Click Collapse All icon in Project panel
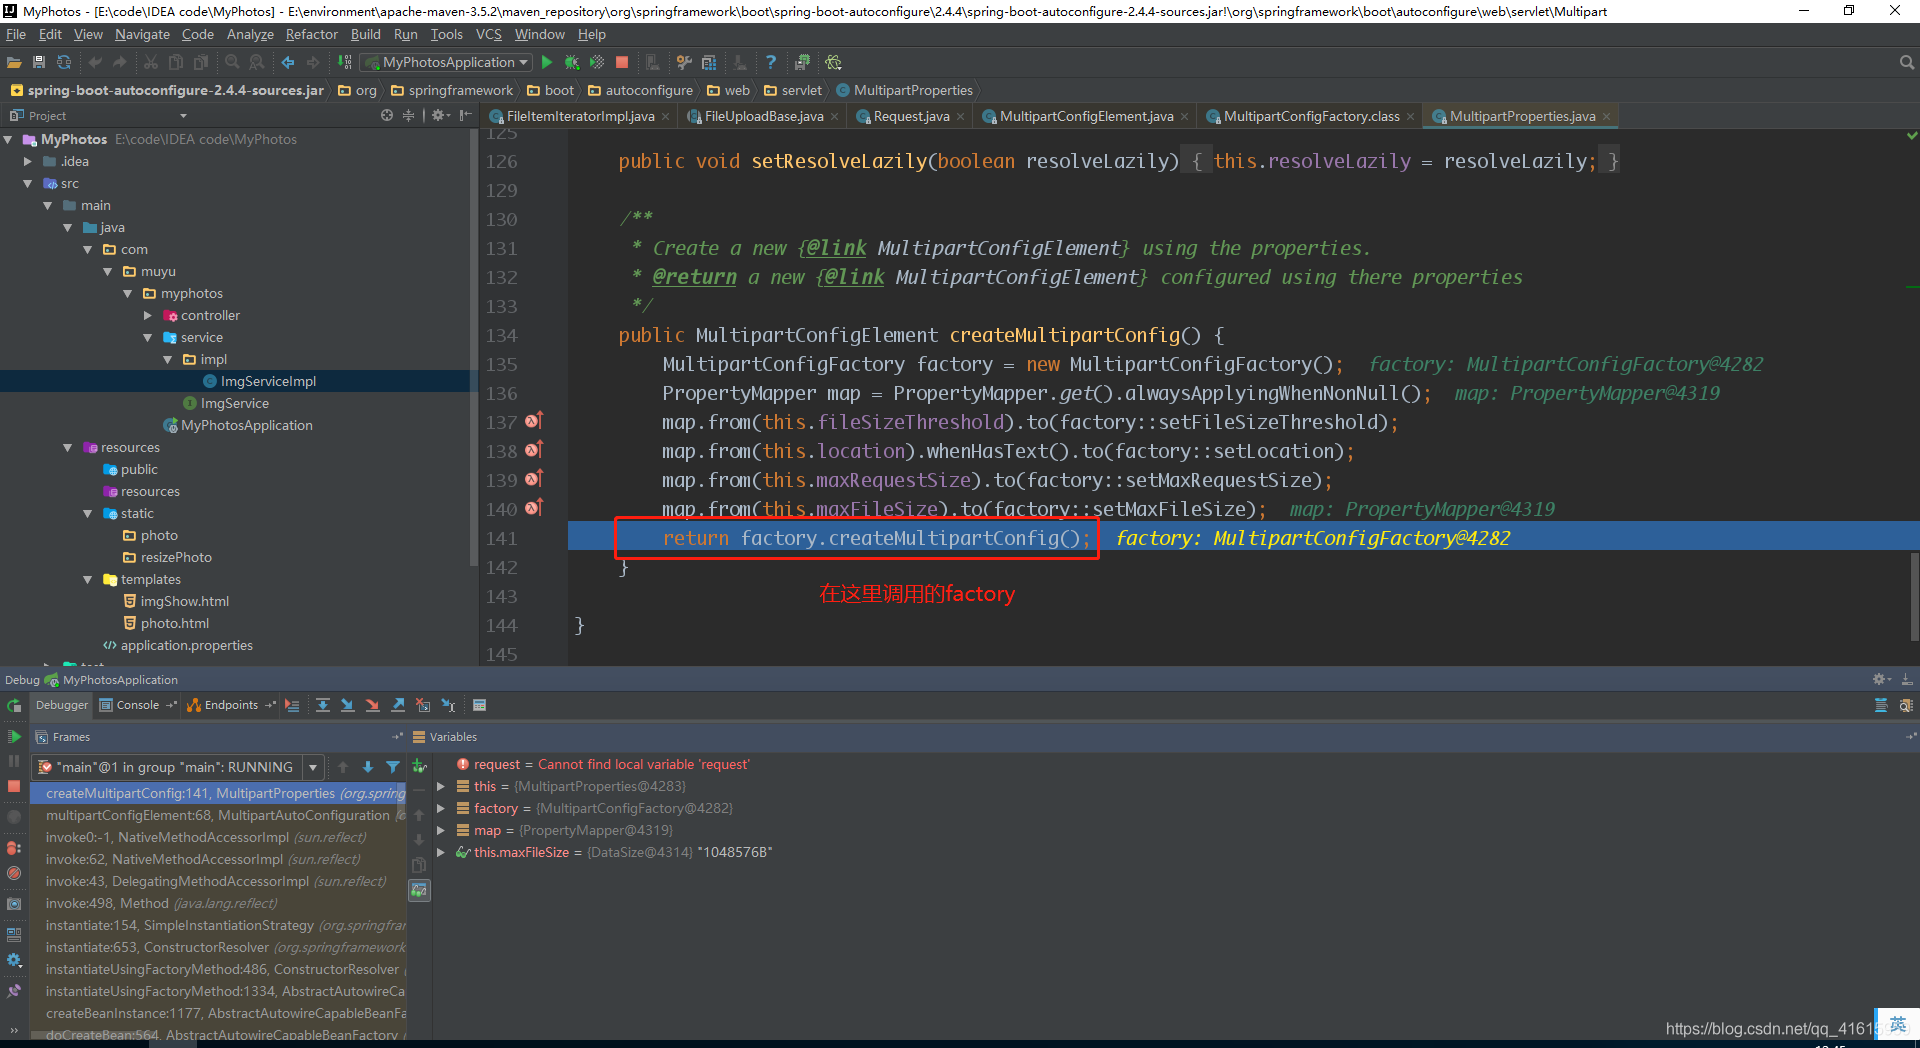 [408, 116]
